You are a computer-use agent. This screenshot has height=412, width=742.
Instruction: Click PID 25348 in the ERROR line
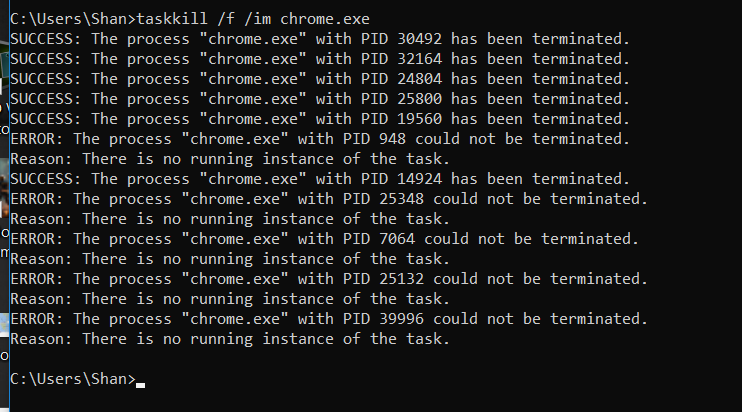pos(401,199)
